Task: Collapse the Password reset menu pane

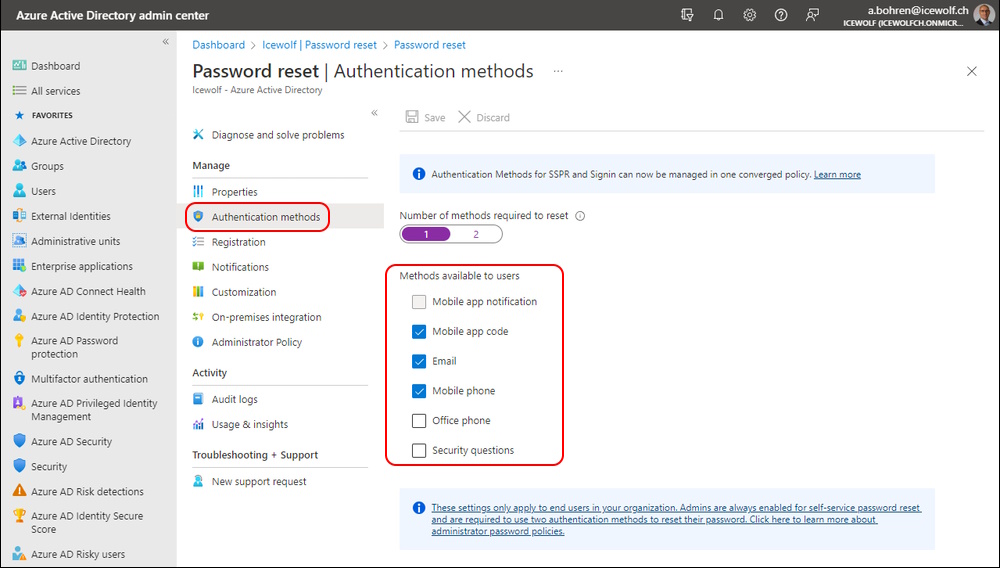Action: pos(374,113)
